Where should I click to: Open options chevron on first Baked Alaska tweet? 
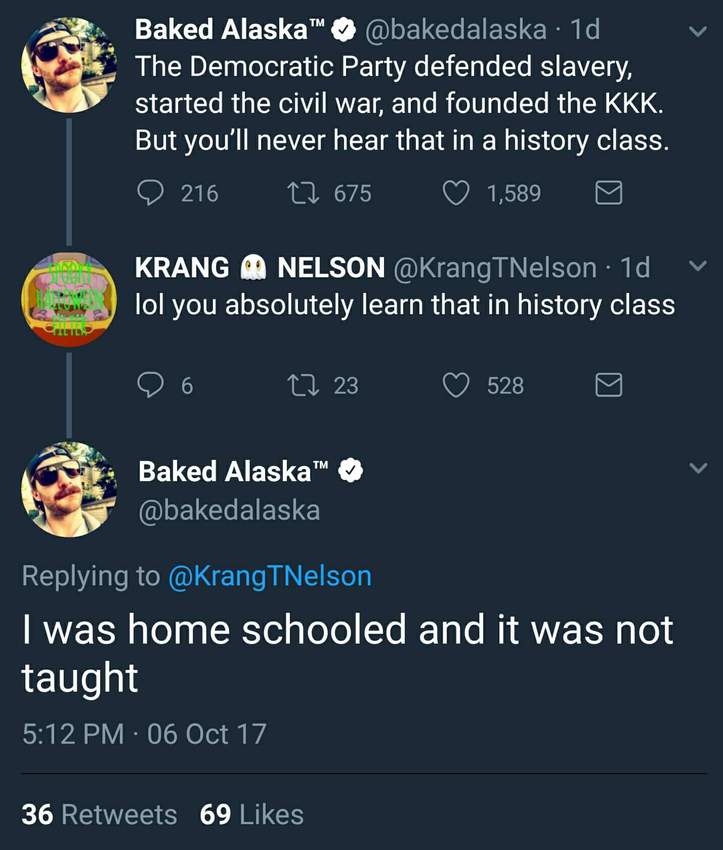tap(698, 32)
